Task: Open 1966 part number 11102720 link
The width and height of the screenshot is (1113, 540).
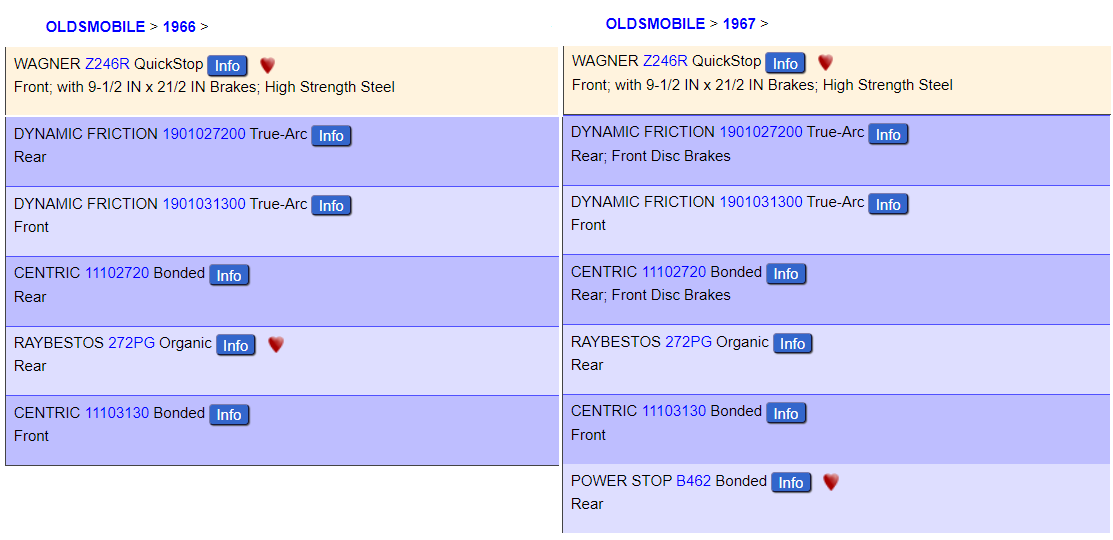Action: (117, 273)
